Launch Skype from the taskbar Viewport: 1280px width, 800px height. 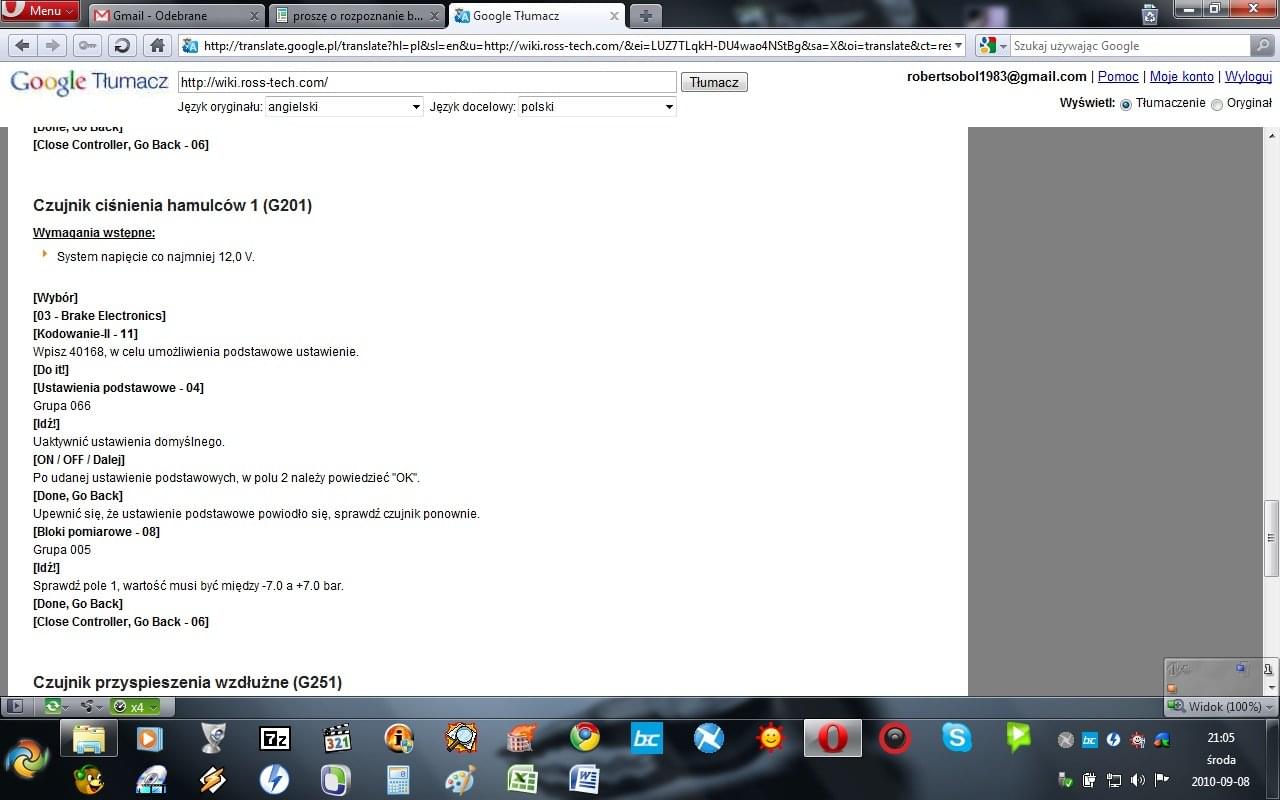[957, 738]
